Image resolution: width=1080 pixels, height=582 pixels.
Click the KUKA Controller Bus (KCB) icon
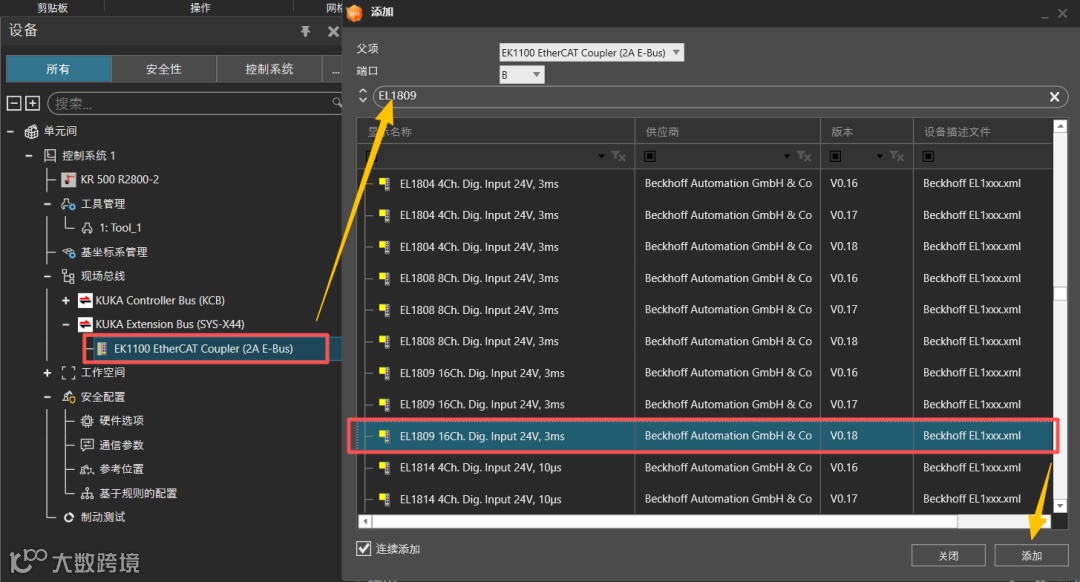[x=85, y=300]
